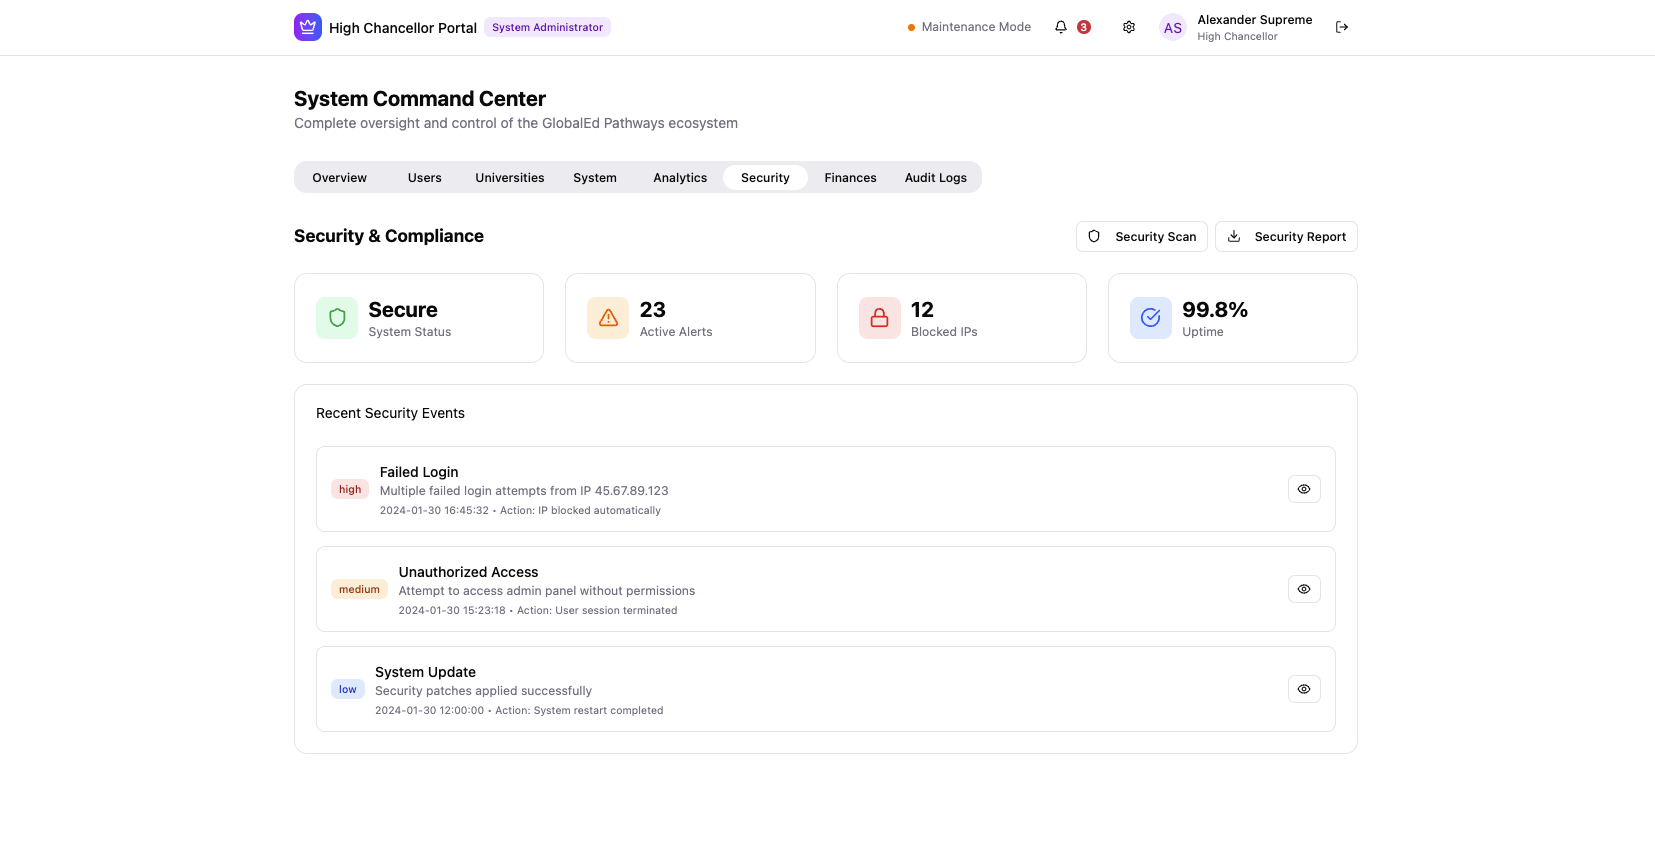Click the green shield Secure icon
1655x856 pixels.
[337, 318]
